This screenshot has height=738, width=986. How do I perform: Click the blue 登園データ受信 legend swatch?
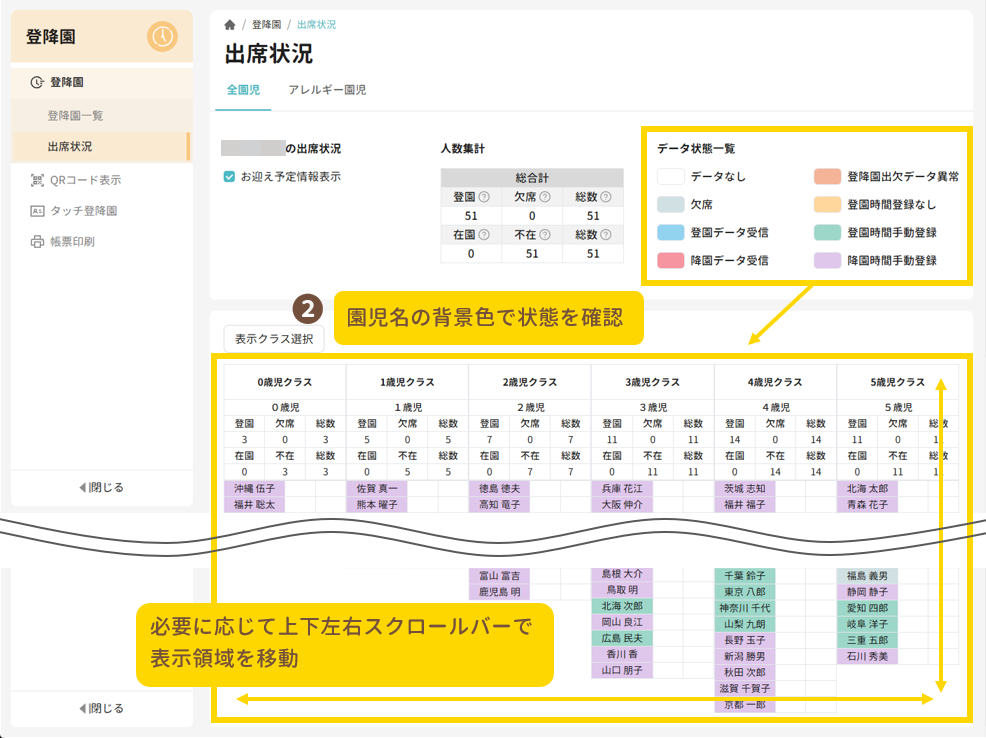(x=670, y=232)
